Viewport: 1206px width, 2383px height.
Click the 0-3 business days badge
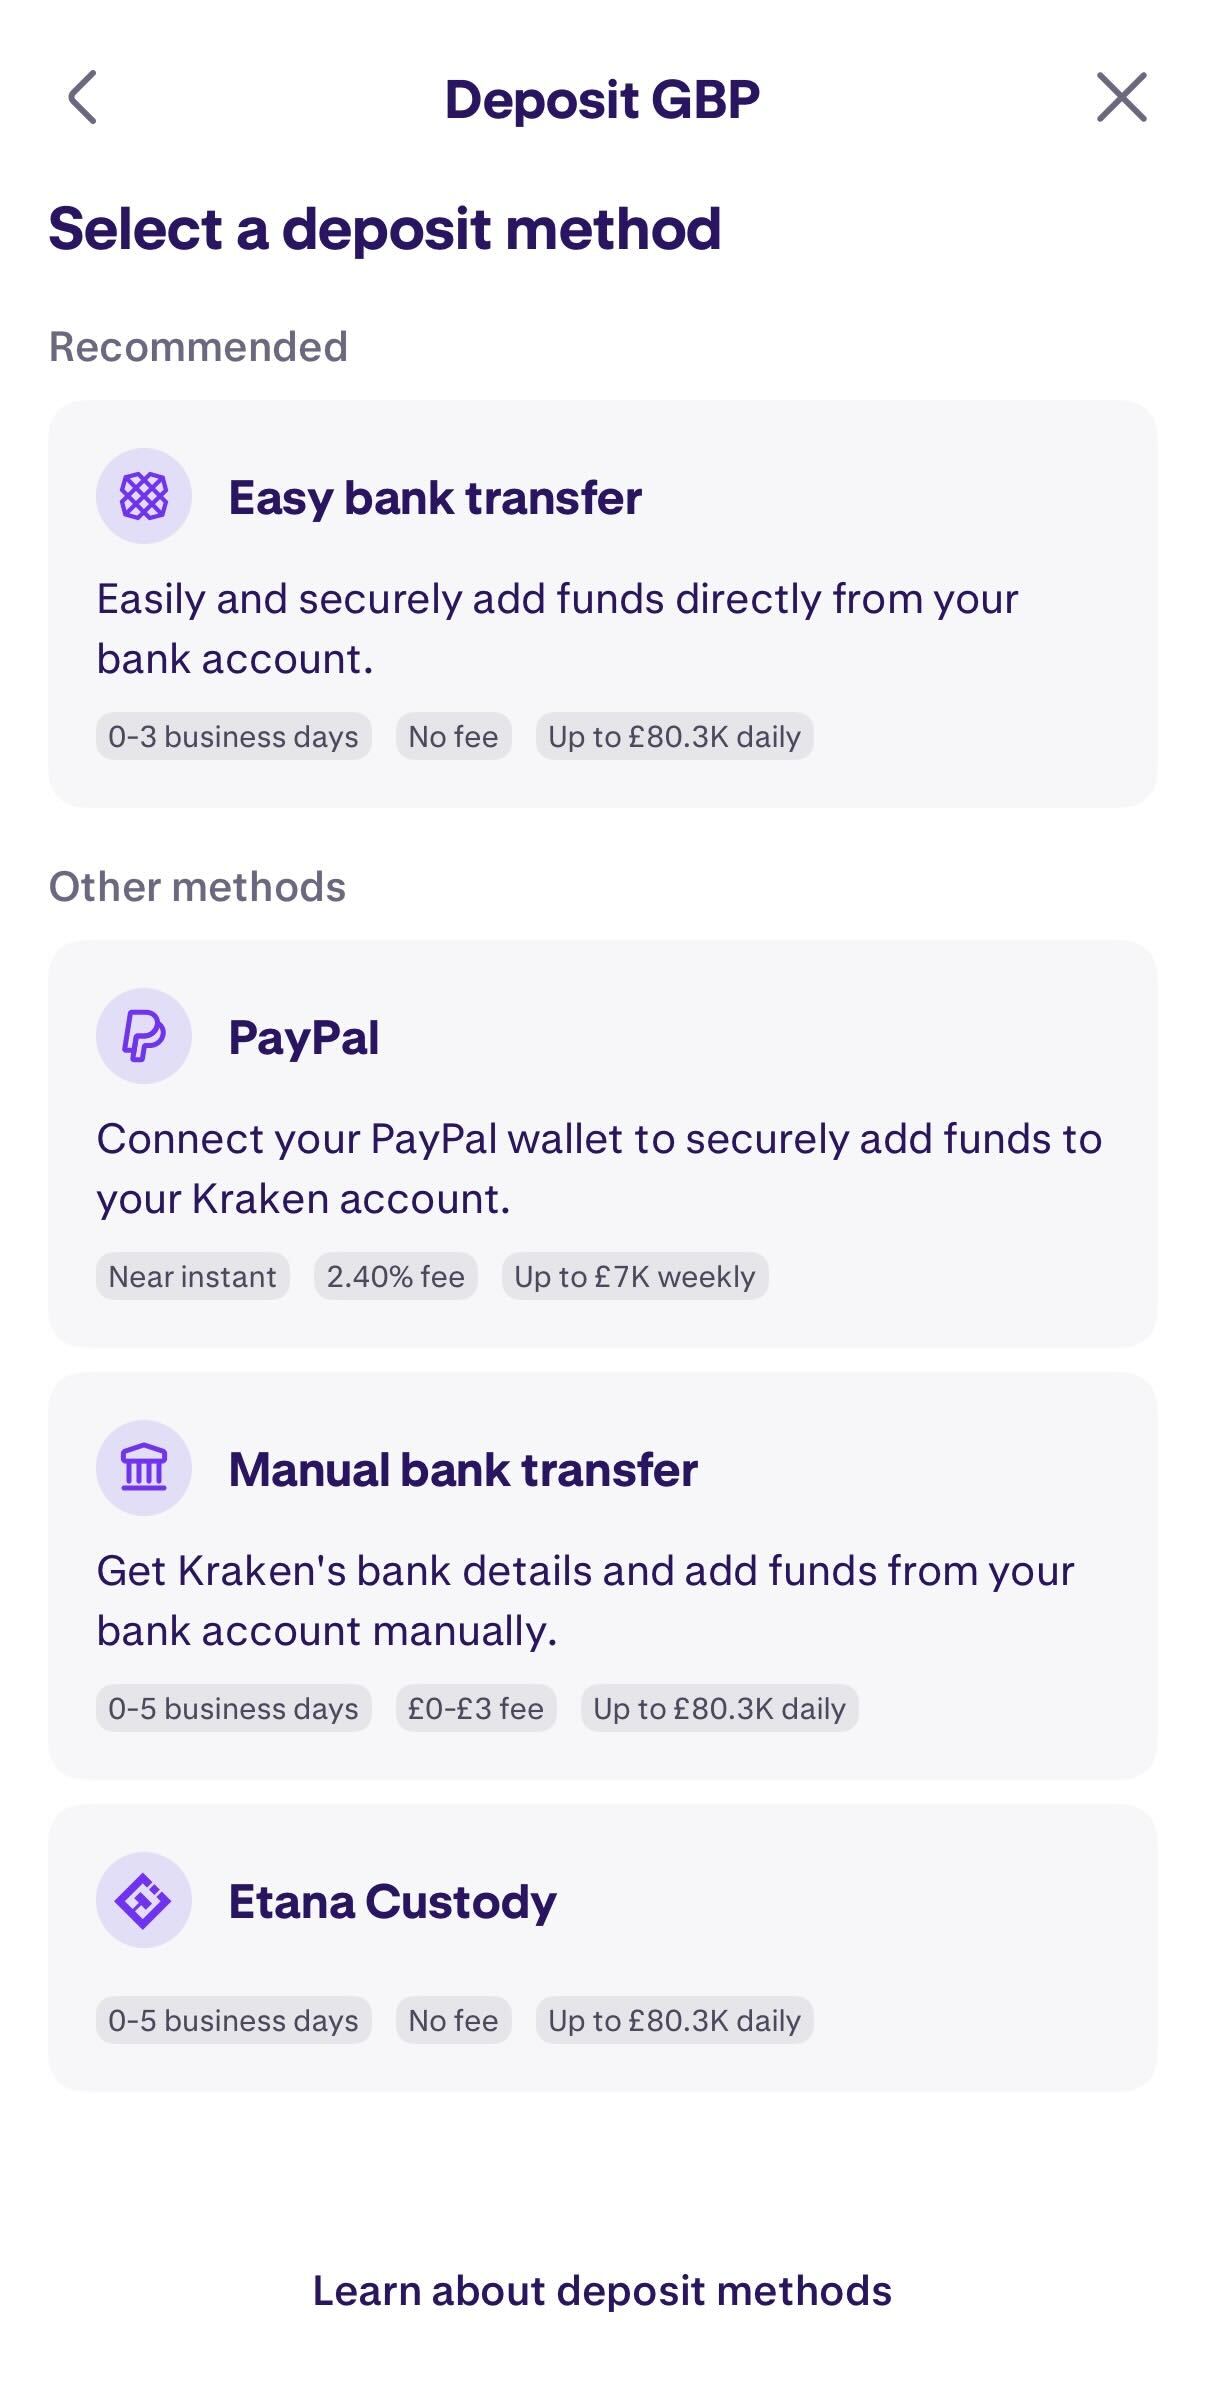click(x=233, y=735)
